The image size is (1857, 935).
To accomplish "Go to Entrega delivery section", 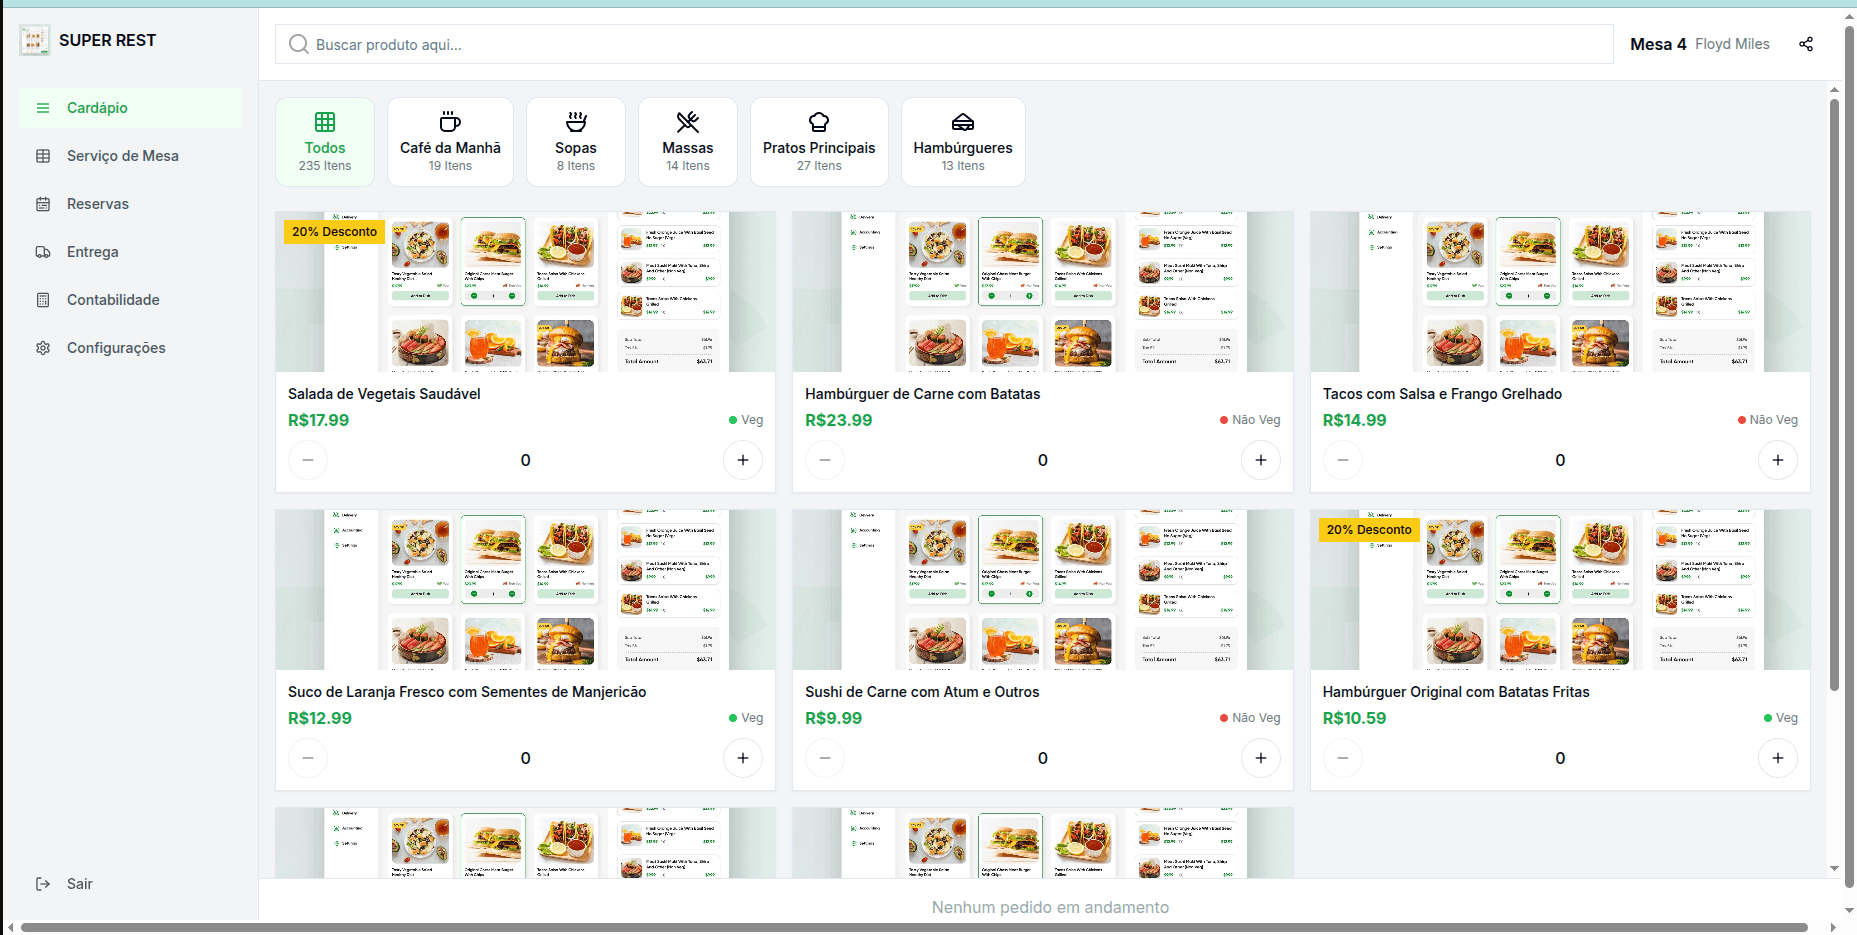I will (92, 252).
